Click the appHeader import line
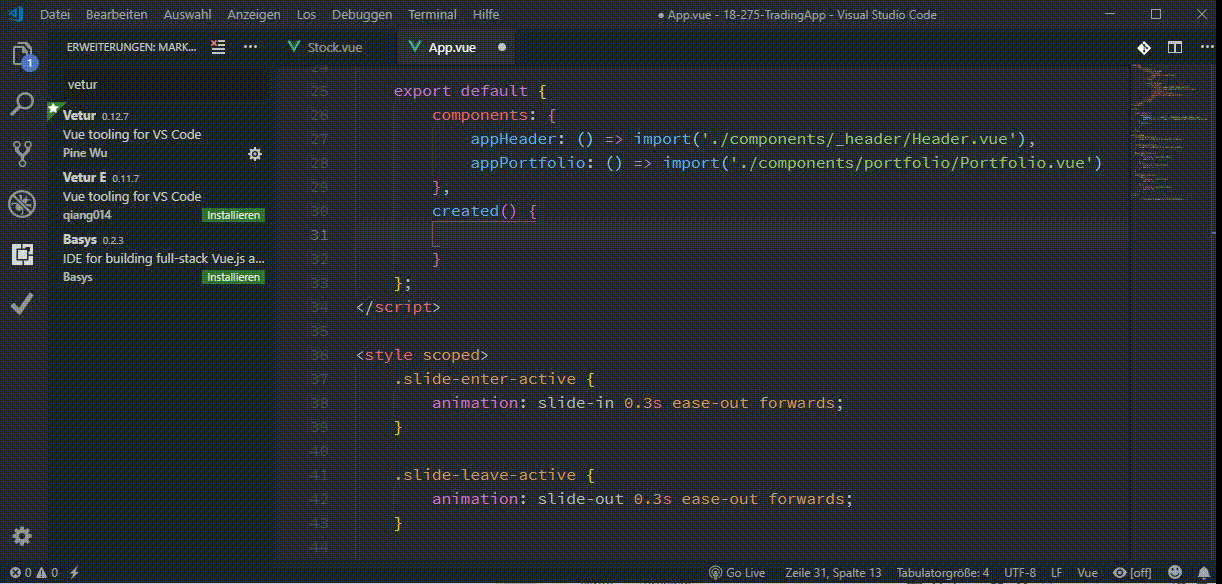 pos(753,139)
